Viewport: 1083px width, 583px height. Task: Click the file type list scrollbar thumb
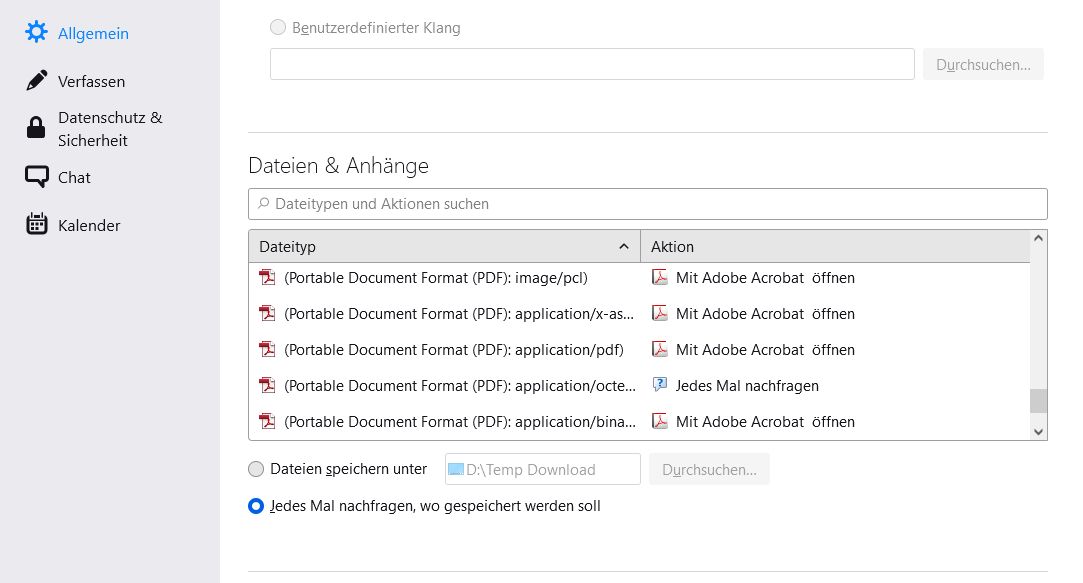(1038, 400)
